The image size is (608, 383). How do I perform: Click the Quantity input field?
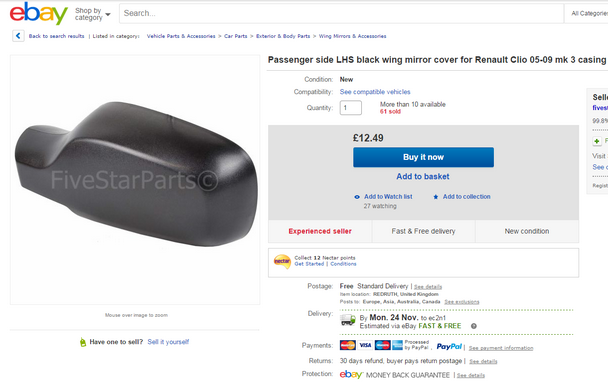click(351, 108)
